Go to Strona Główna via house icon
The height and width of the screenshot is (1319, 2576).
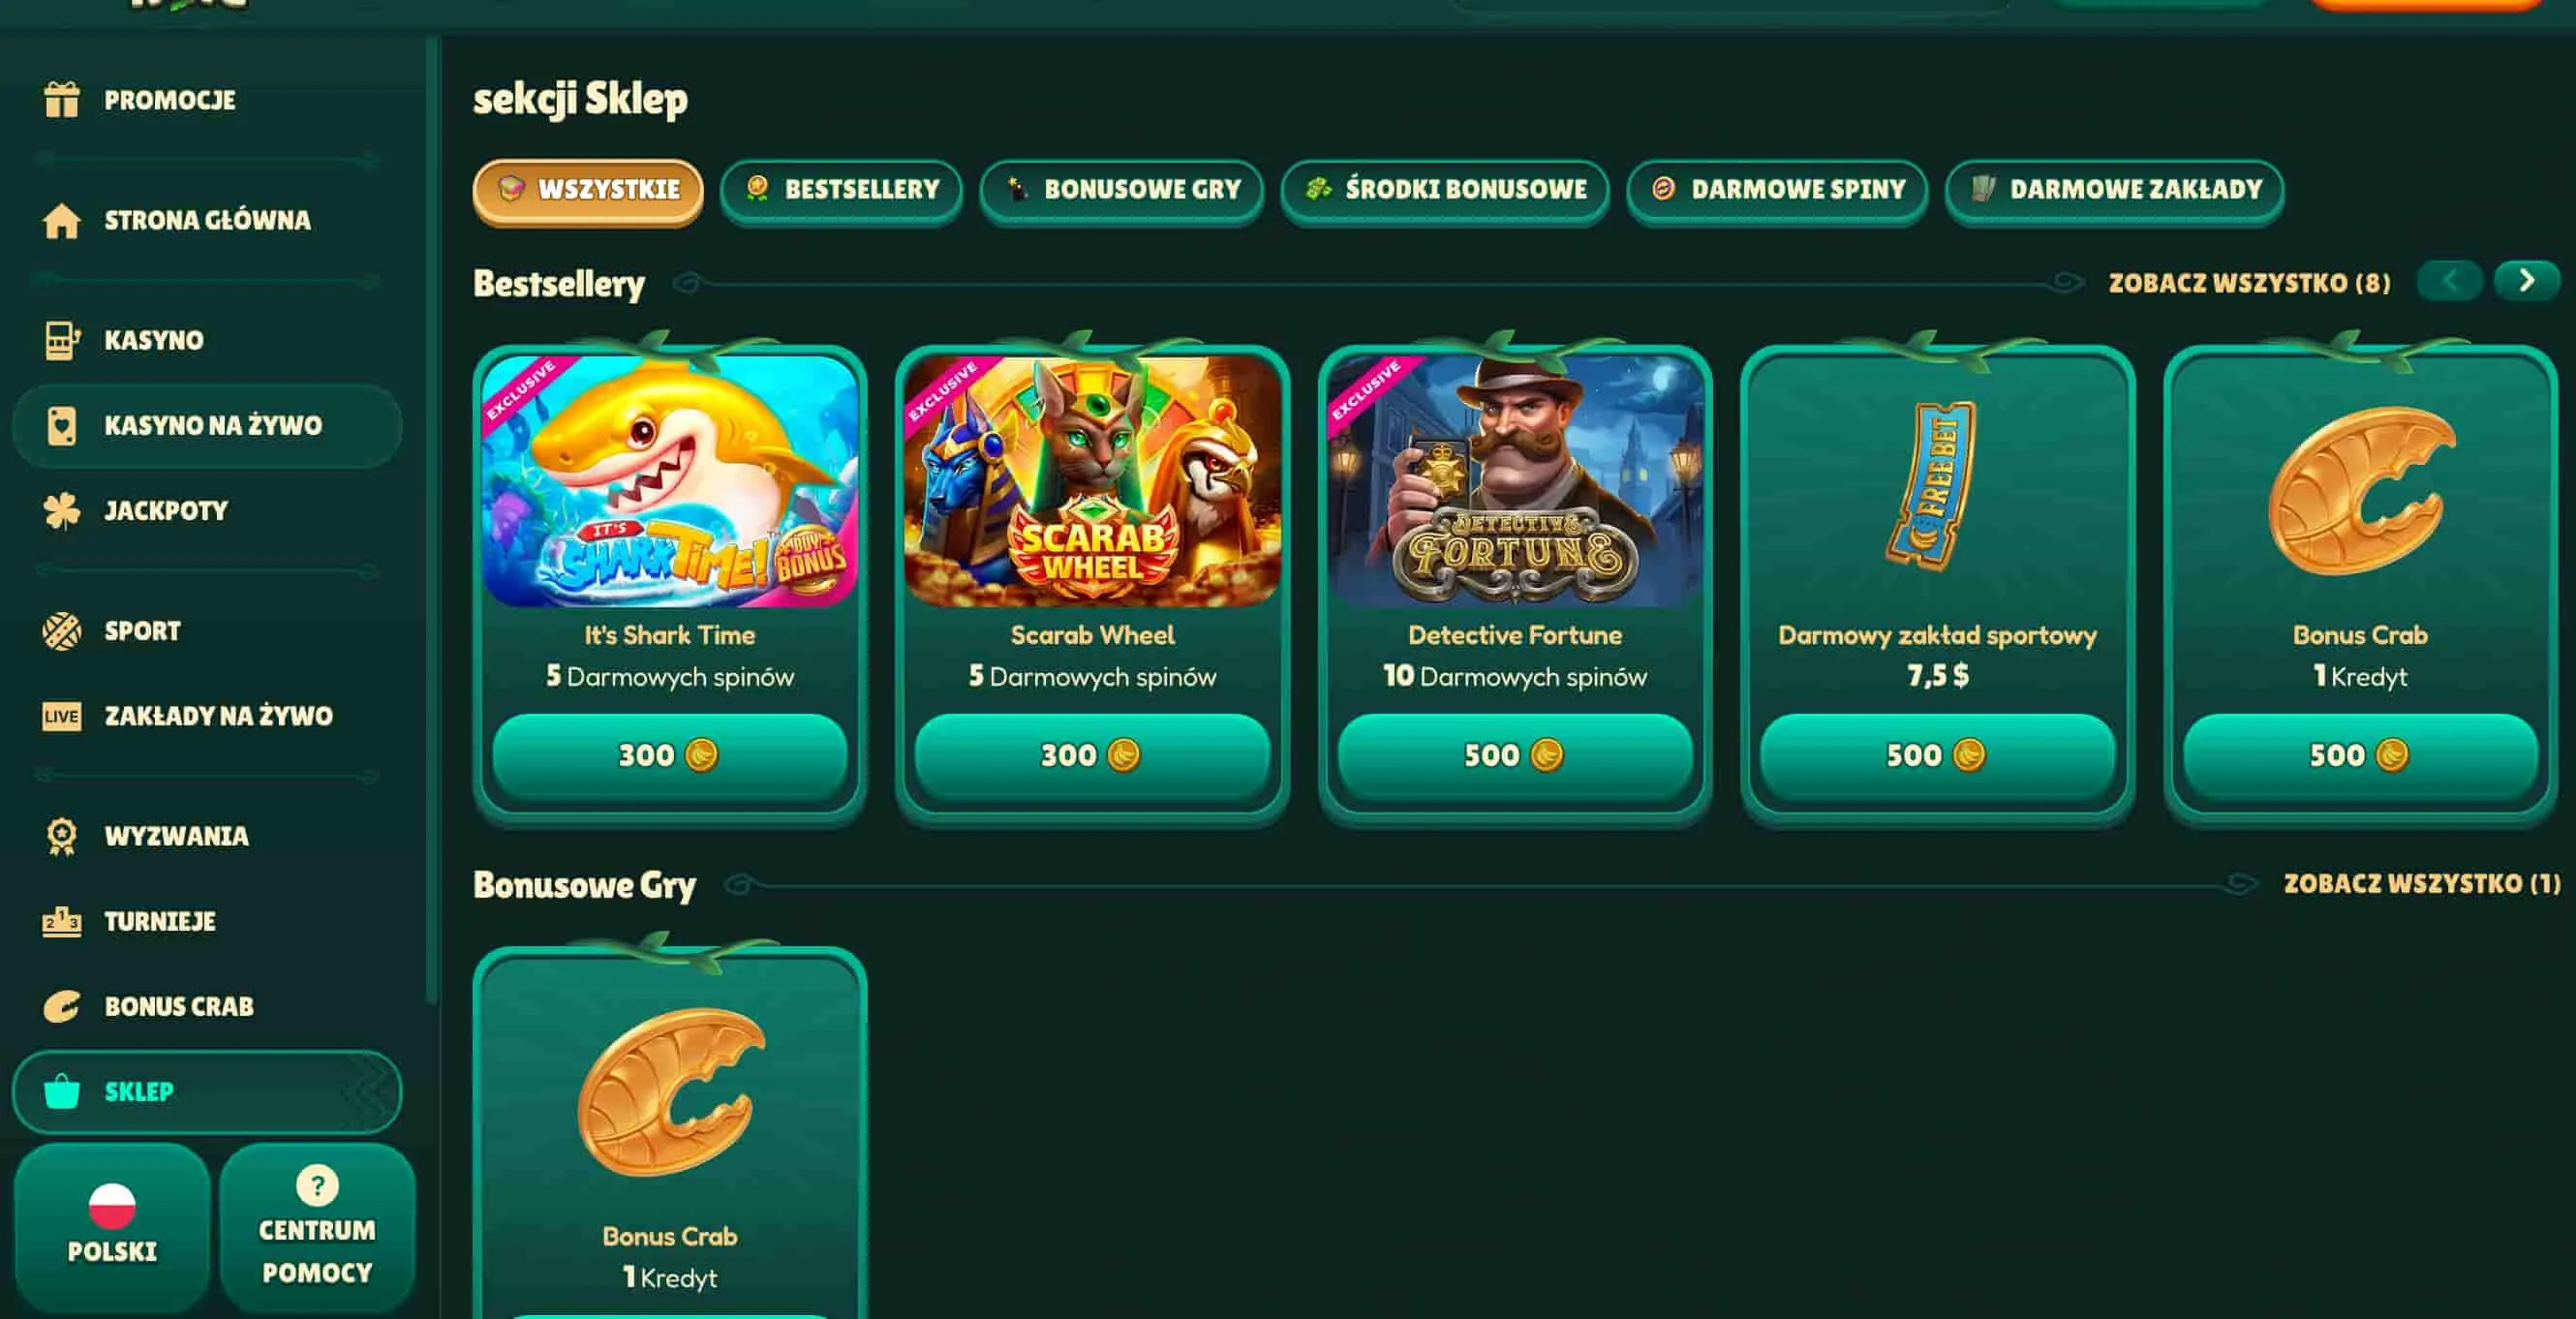pos(62,220)
